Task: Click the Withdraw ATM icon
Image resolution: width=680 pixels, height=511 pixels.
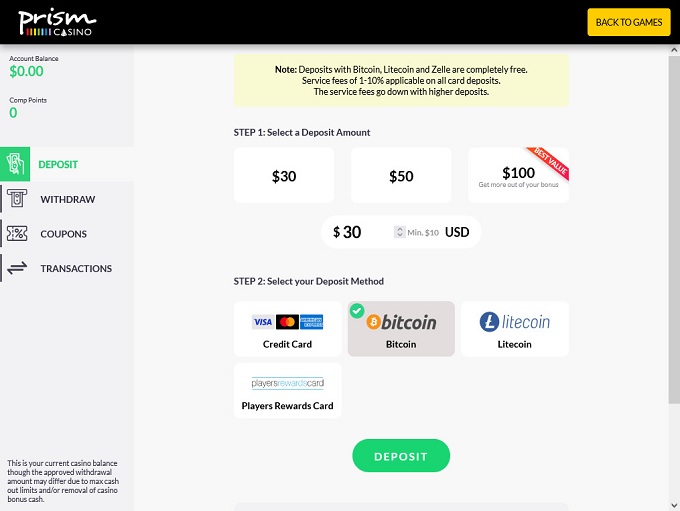Action: (16, 199)
